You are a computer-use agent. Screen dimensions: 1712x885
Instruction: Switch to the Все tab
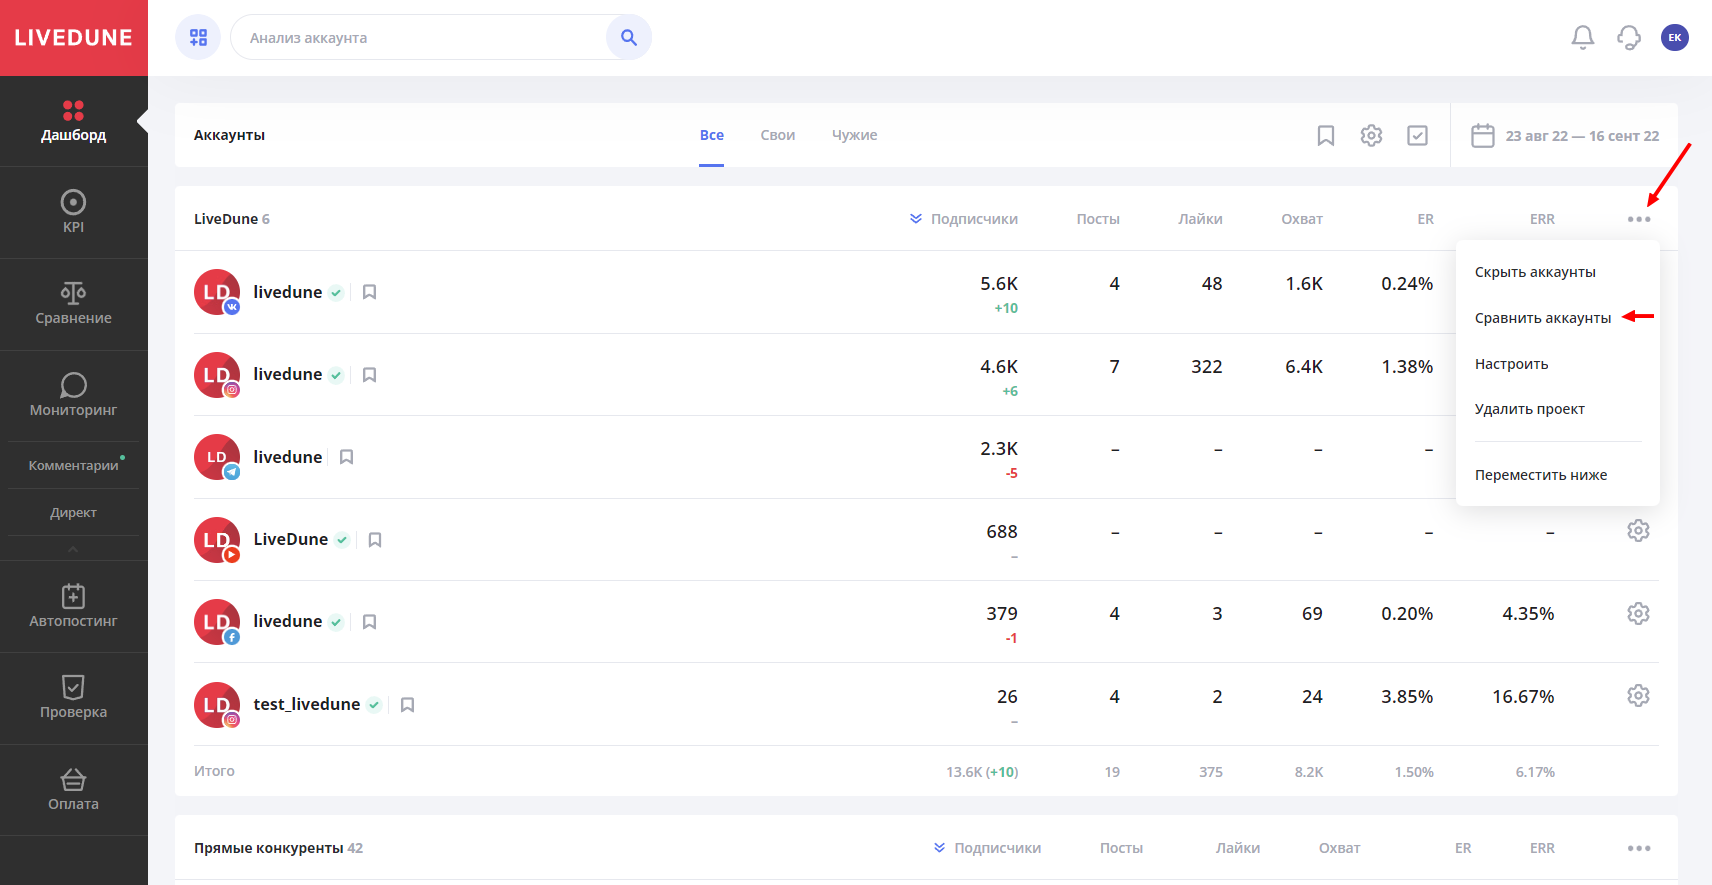pos(712,135)
